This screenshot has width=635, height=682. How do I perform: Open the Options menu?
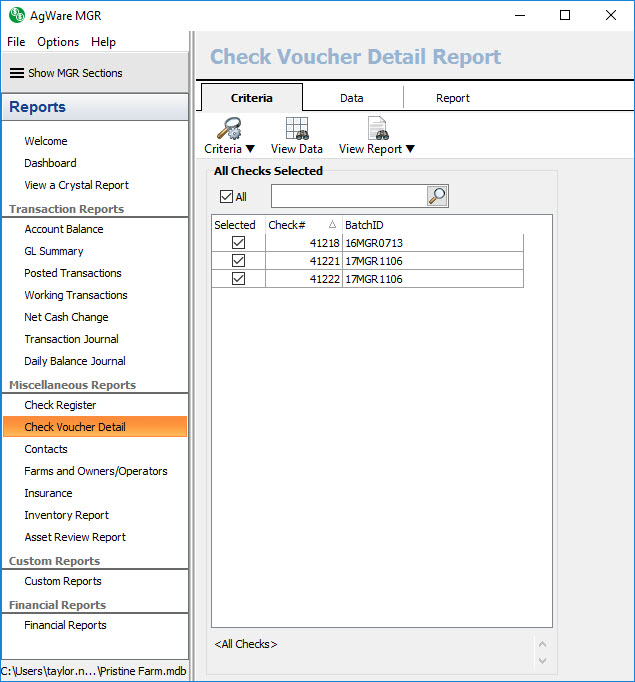pos(58,42)
